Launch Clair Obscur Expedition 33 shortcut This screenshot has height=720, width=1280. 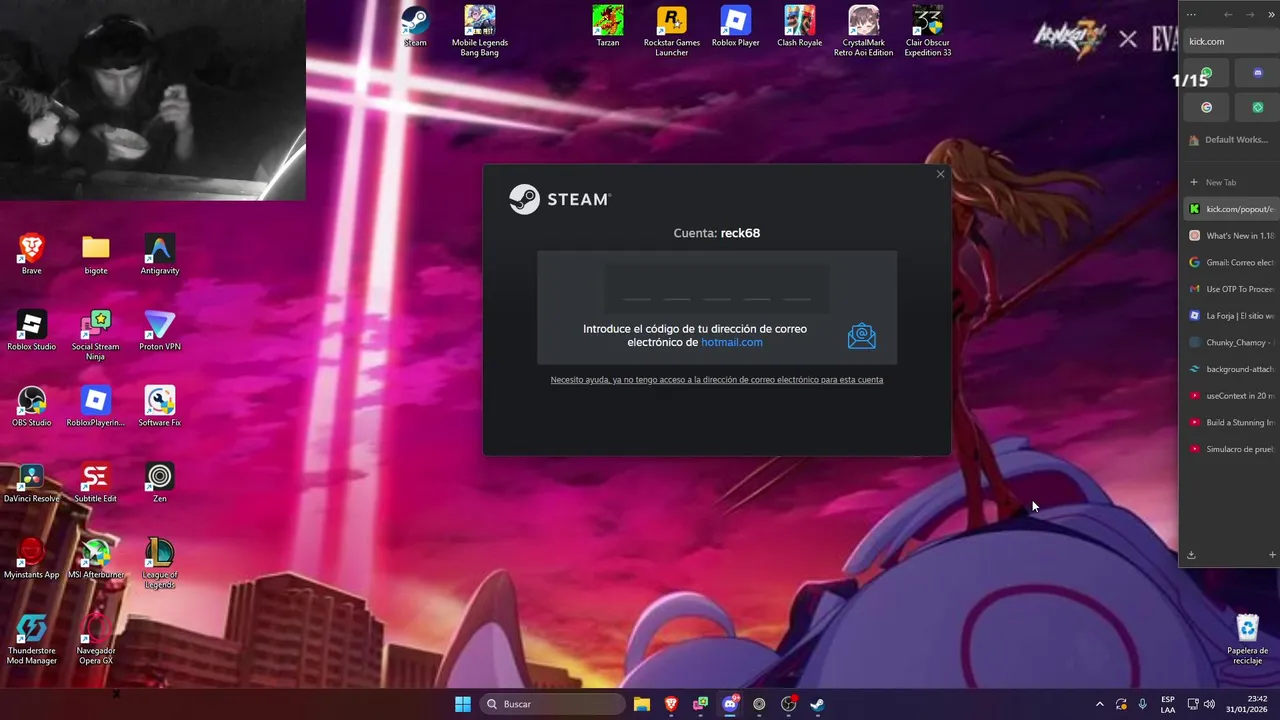(928, 30)
